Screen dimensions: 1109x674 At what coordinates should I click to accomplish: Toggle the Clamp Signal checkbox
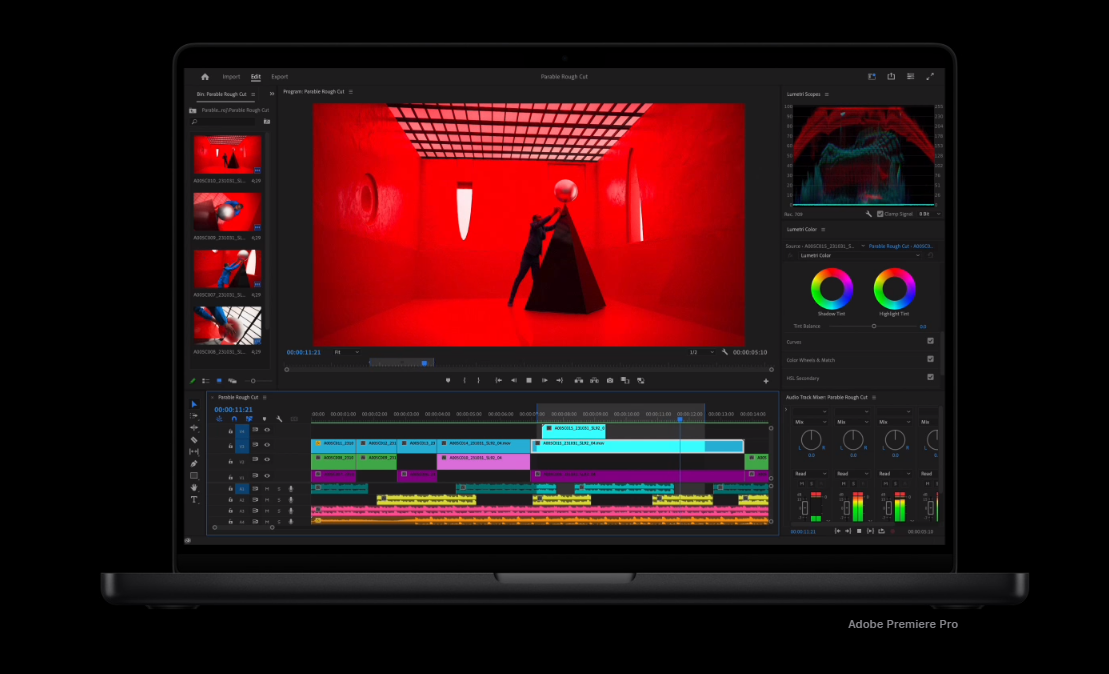coord(880,214)
